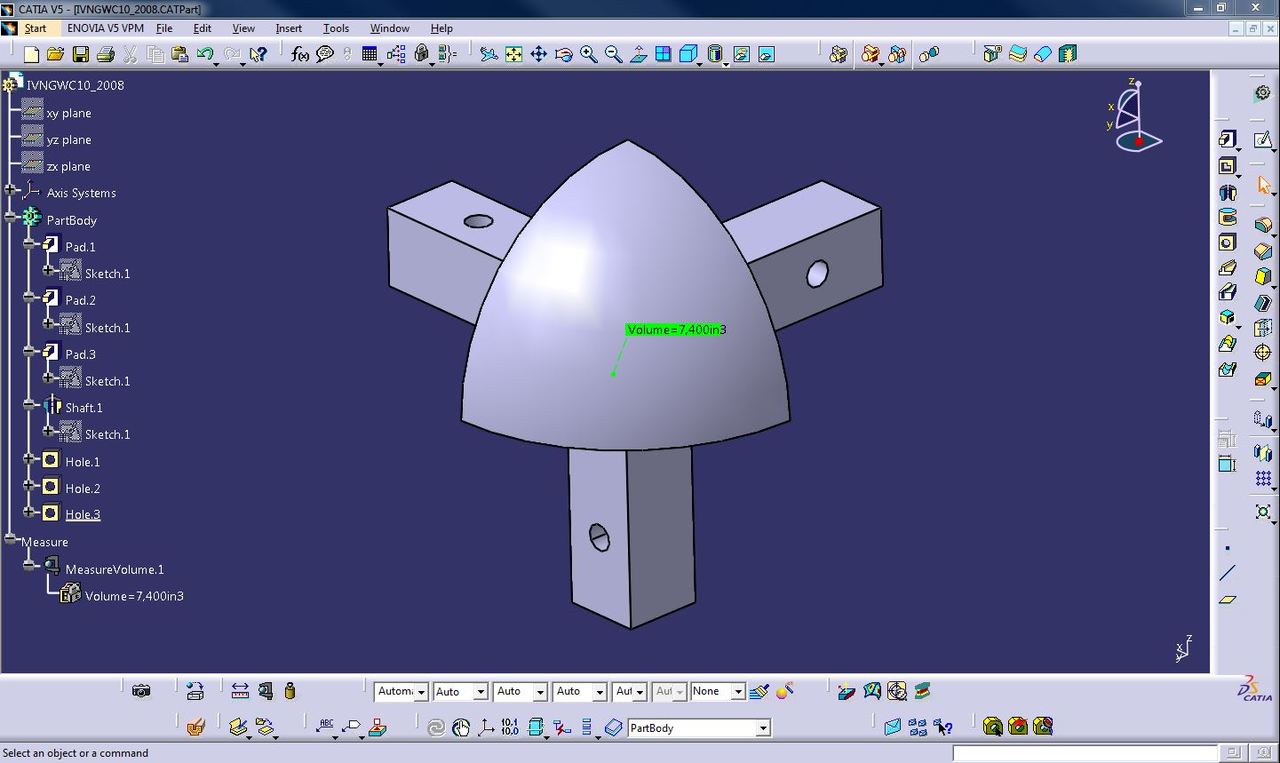
Task: Select the Groove tool in right toolbar
Action: [x=1228, y=217]
